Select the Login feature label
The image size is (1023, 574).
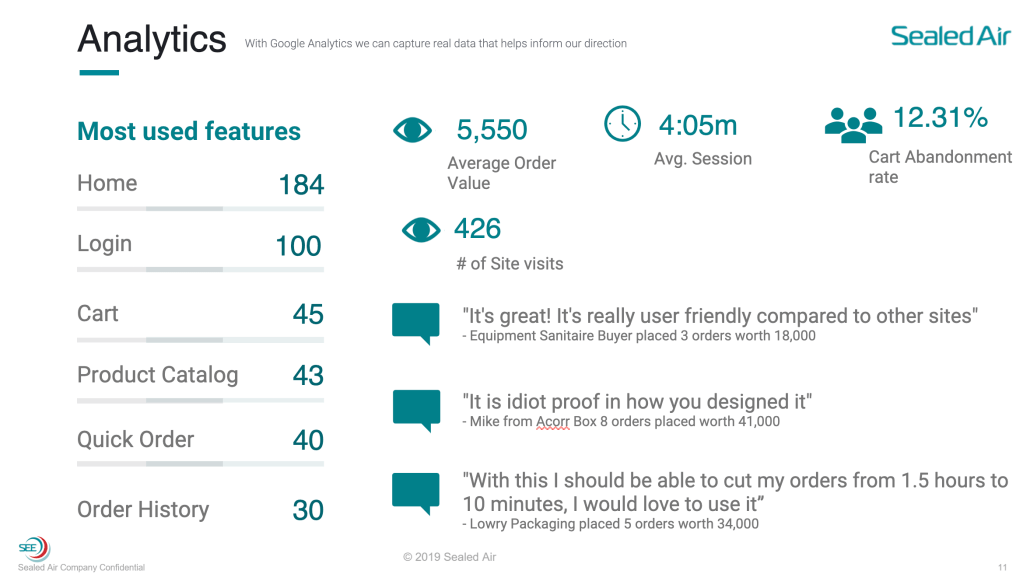(104, 244)
